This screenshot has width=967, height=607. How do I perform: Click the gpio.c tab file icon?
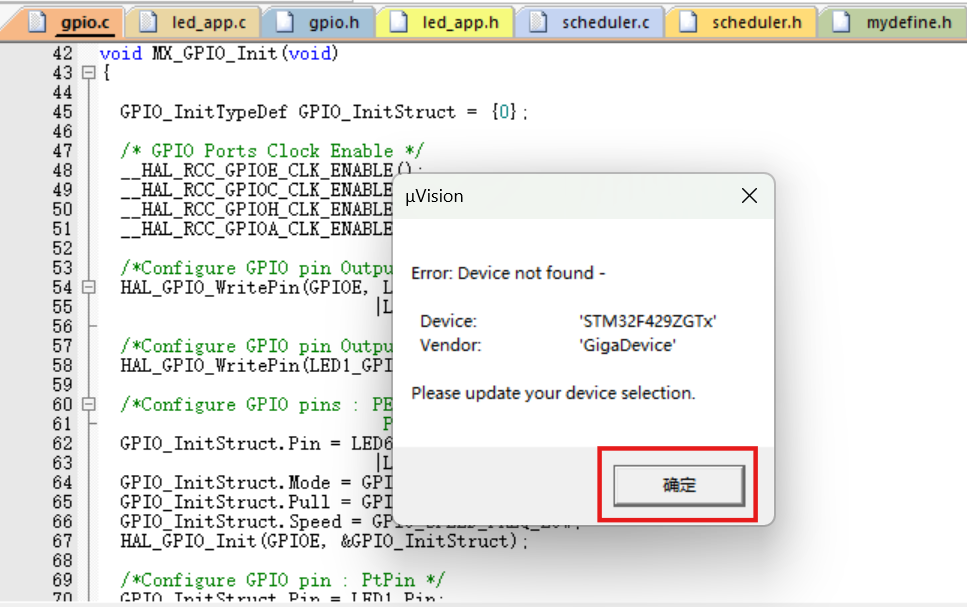pyautogui.click(x=37, y=22)
